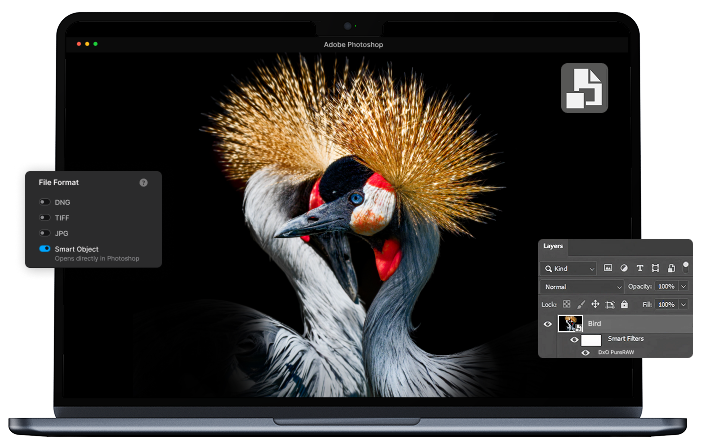Enable the DNG file format toggle
The image size is (703, 437).
coord(45,202)
